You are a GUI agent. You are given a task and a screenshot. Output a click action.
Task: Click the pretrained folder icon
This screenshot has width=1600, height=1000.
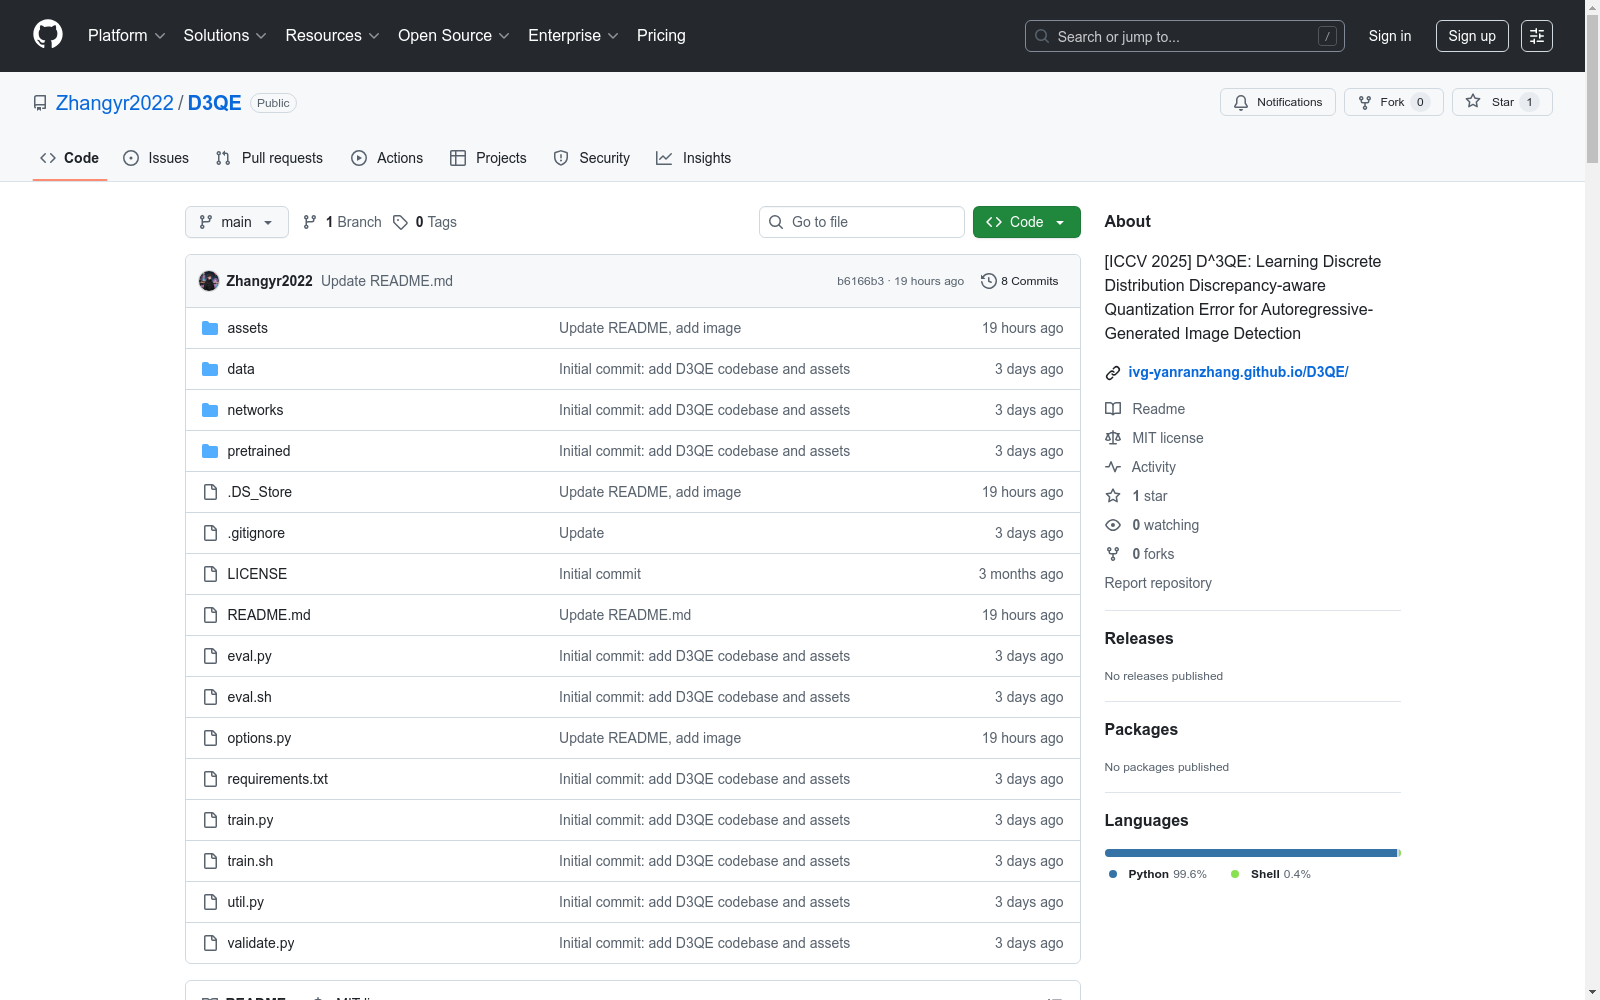[x=210, y=451]
